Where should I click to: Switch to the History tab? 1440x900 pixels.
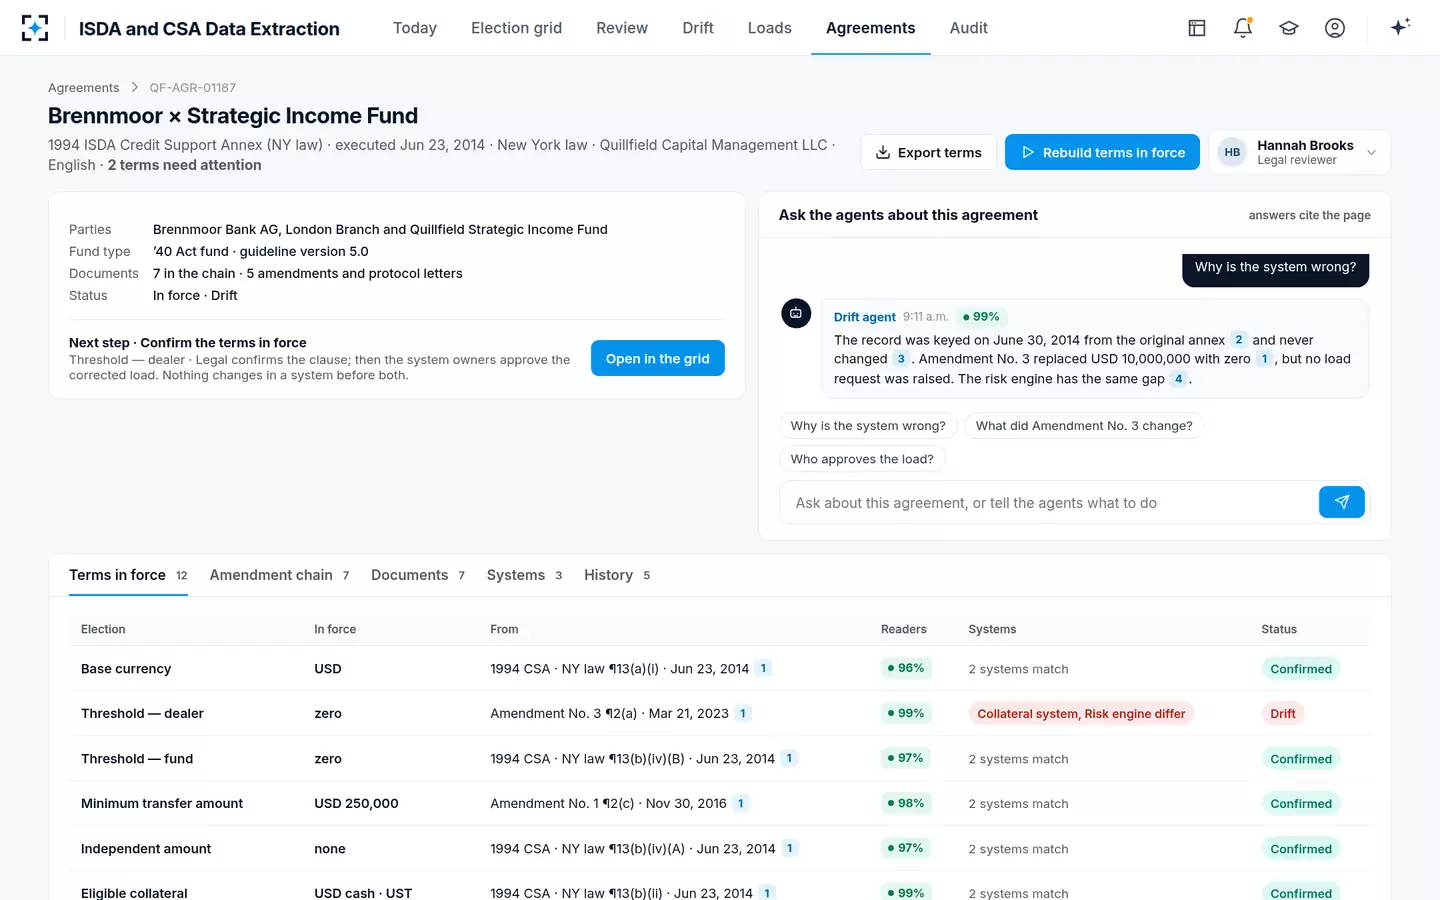click(618, 575)
